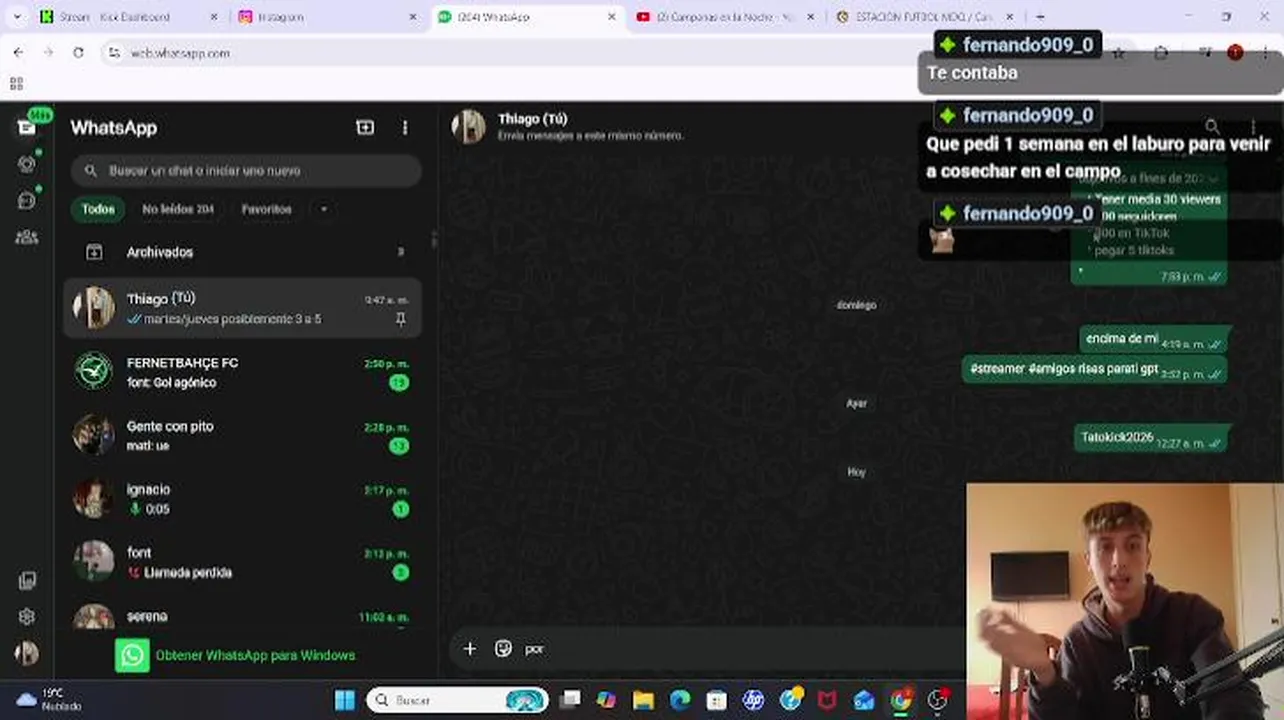
Task: Click the browser tab list dropdown arrow
Action: point(16,17)
